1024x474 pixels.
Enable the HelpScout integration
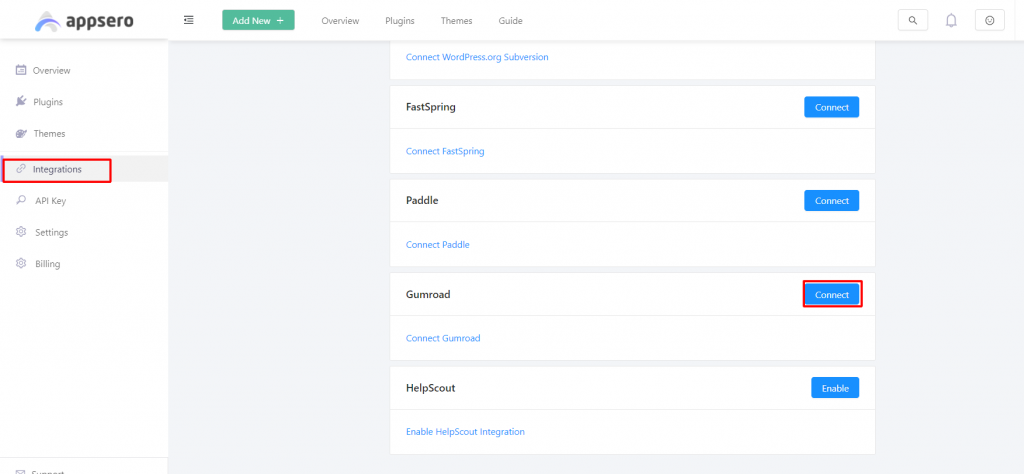click(835, 388)
